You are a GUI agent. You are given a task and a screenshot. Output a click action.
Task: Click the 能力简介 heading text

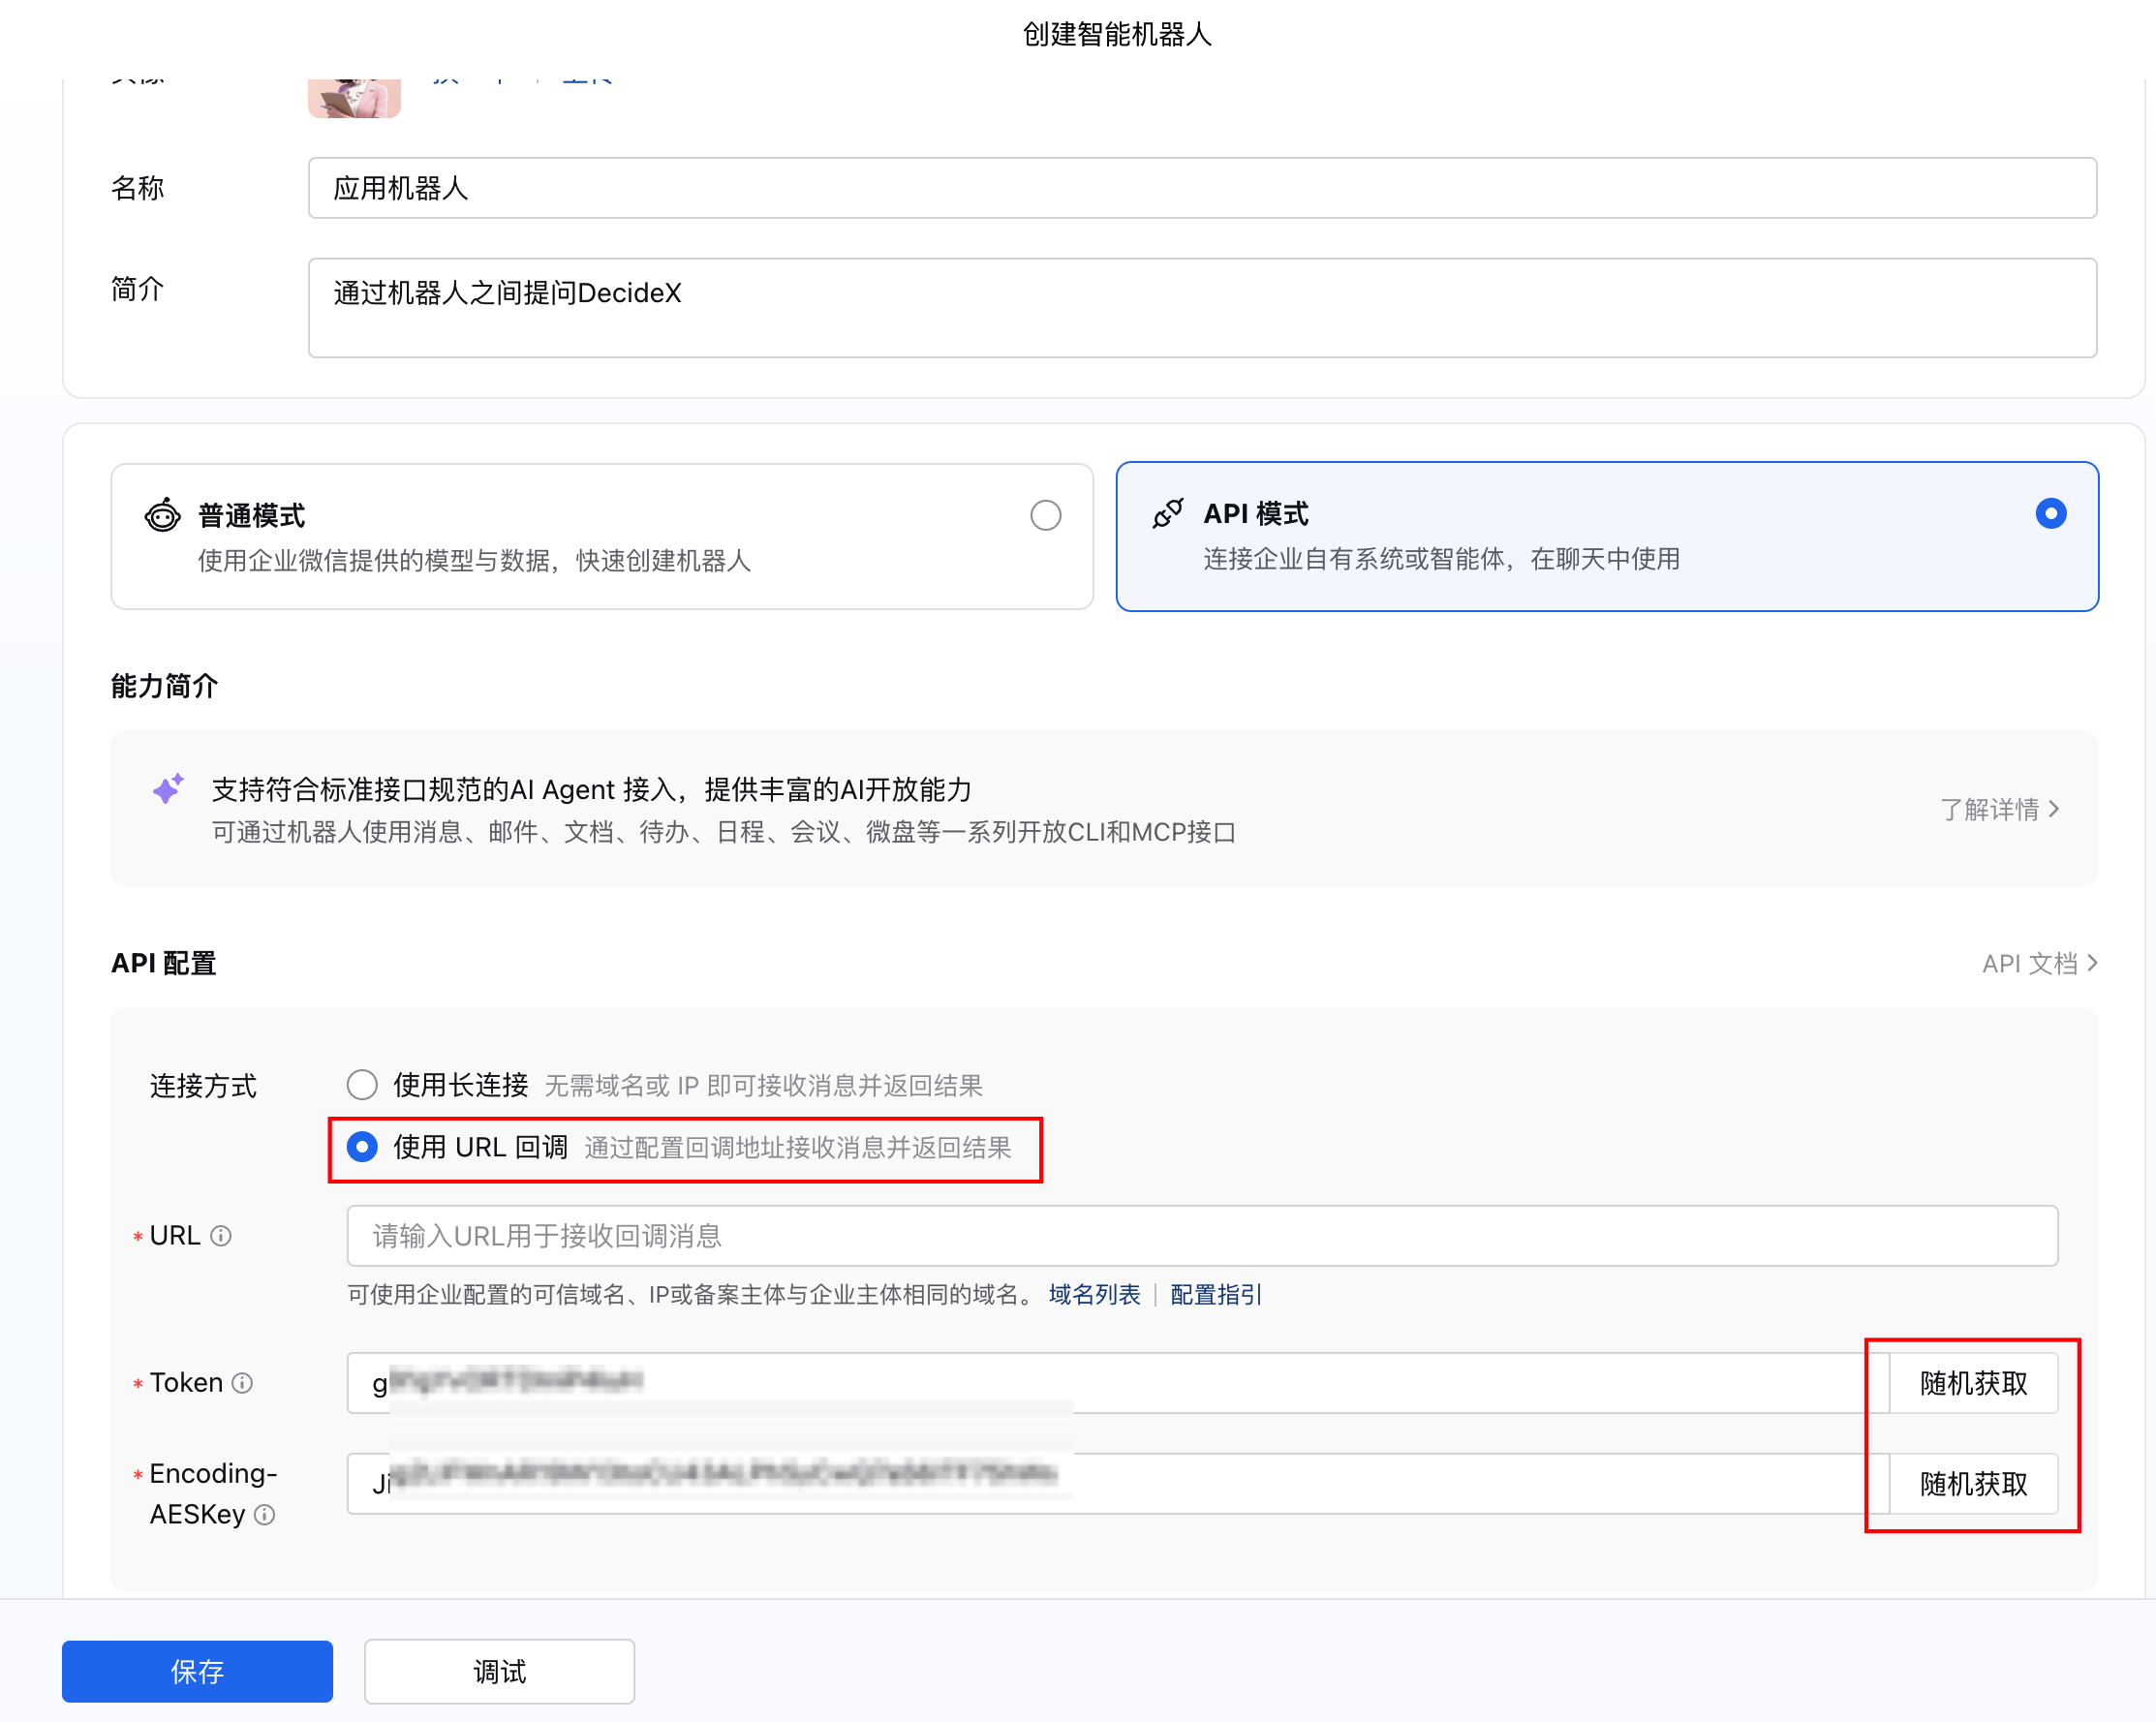pos(164,686)
